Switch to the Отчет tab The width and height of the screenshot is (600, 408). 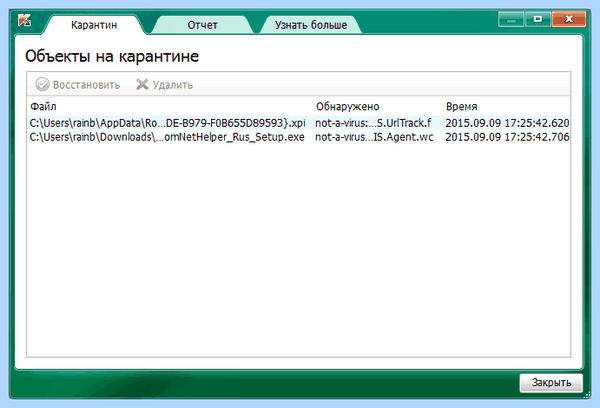[202, 25]
